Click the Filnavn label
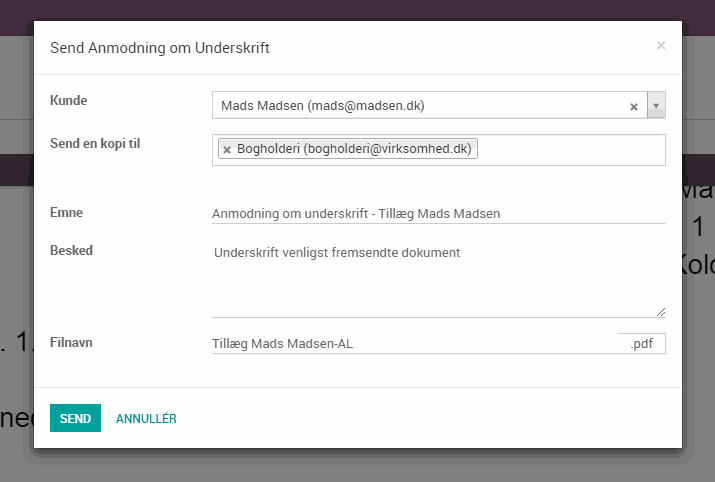715x482 pixels. point(71,342)
